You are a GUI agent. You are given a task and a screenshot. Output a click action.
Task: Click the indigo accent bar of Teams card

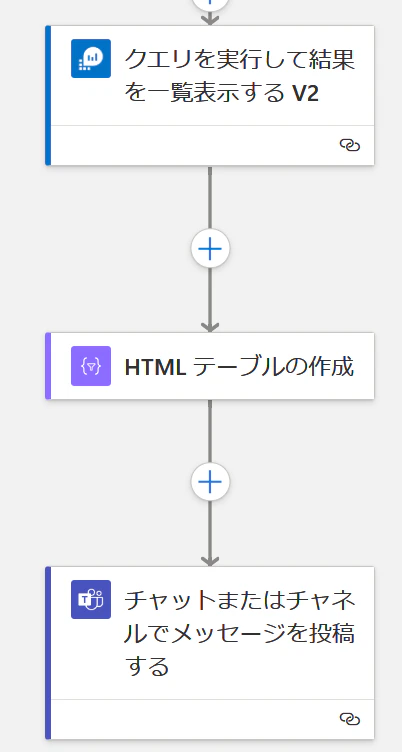coord(48,653)
